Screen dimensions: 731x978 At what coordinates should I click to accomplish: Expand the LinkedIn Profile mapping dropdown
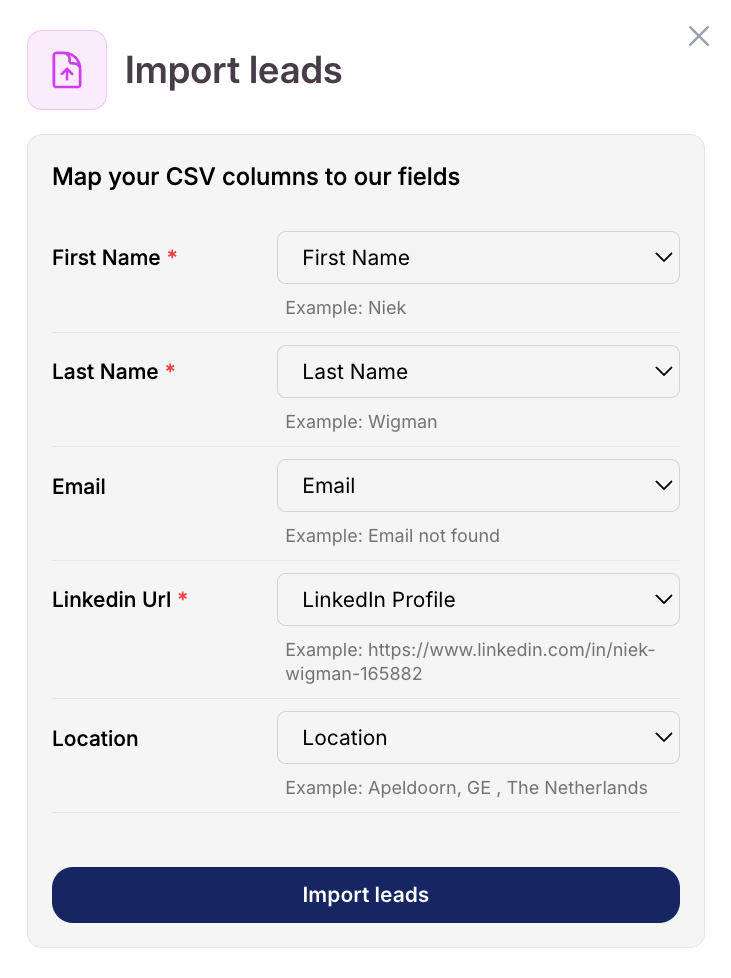[x=478, y=600]
